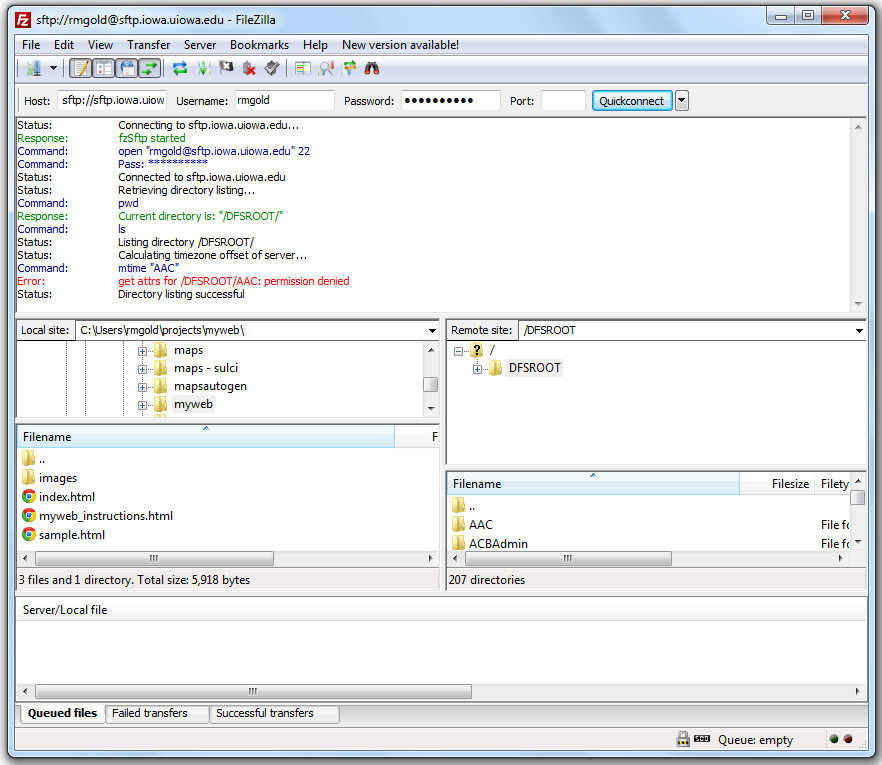The width and height of the screenshot is (882, 765).
Task: Toggle local directory tree display
Action: pos(104,69)
